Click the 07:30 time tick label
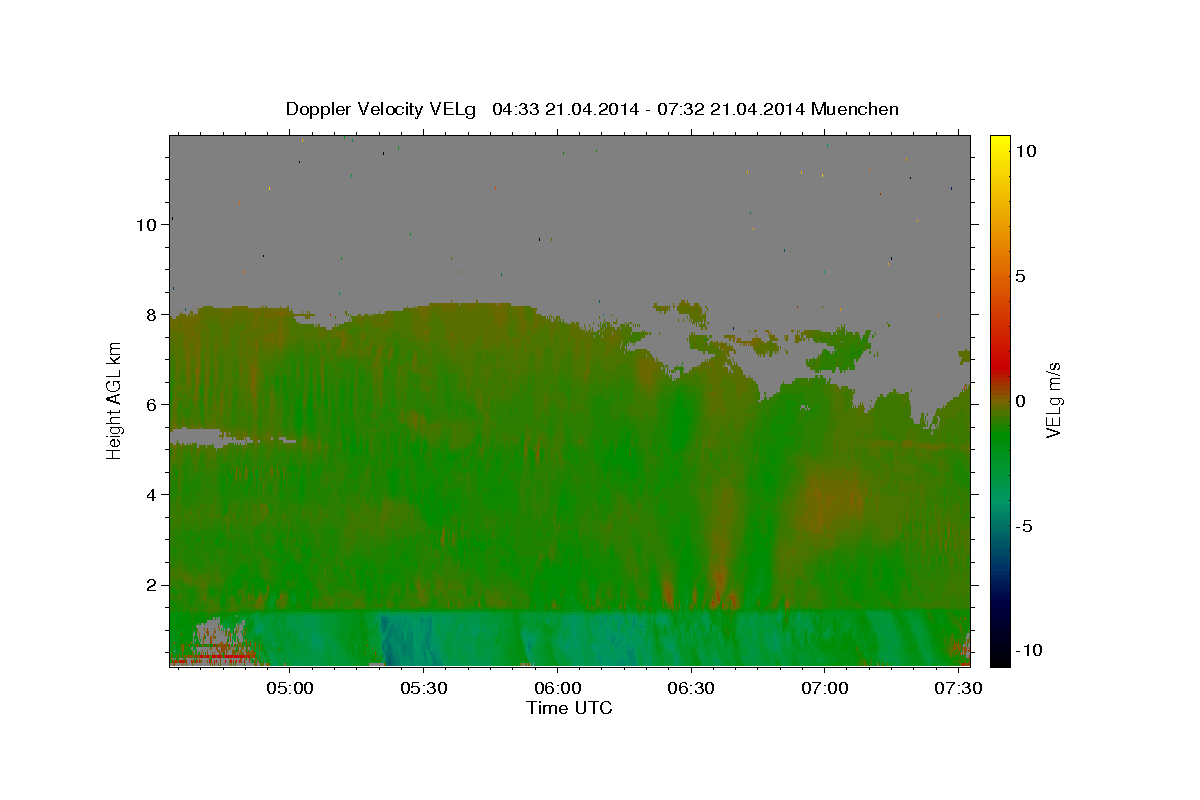Viewport: 1200px width, 800px height. 957,689
